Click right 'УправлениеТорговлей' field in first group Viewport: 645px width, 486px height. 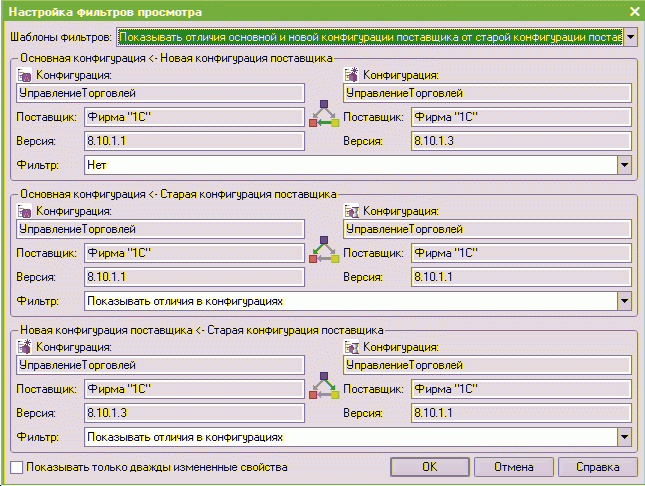coord(487,93)
